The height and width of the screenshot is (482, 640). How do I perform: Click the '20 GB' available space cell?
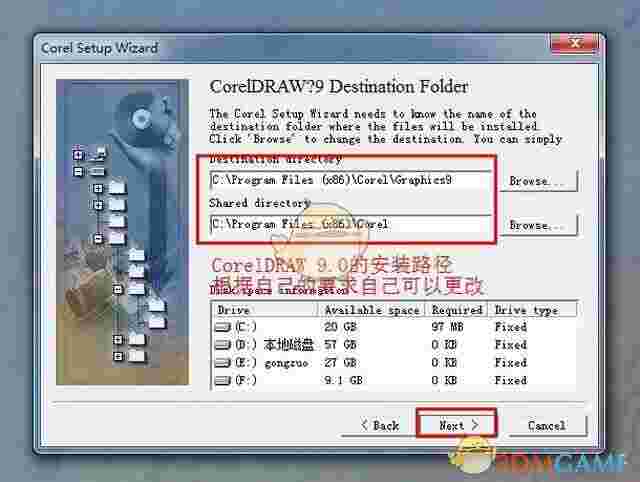340,327
